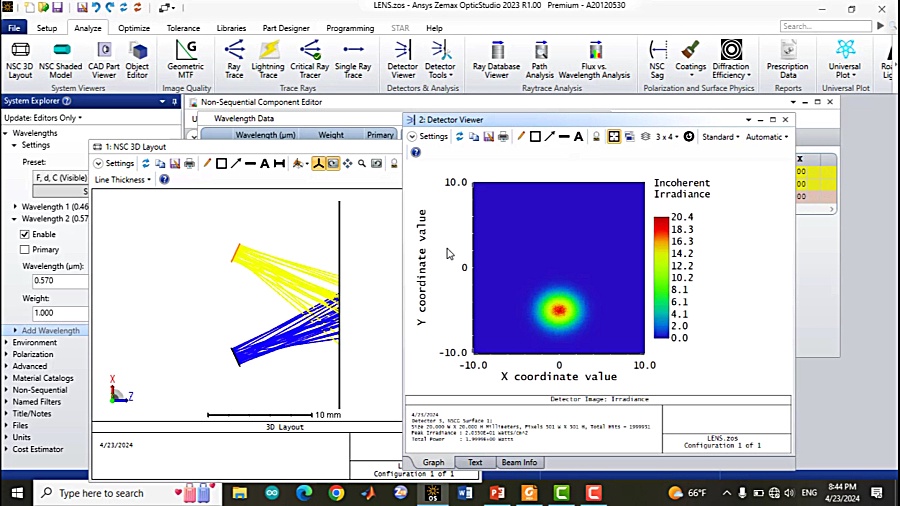Run Lightning Trace
Viewport: 900px width, 506px height.
click(x=268, y=60)
